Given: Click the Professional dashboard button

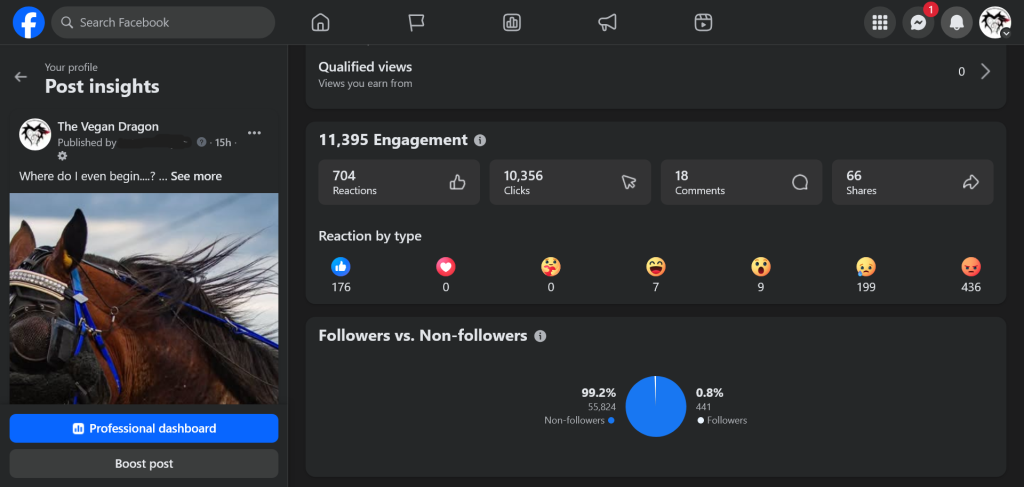Looking at the screenshot, I should click(144, 428).
